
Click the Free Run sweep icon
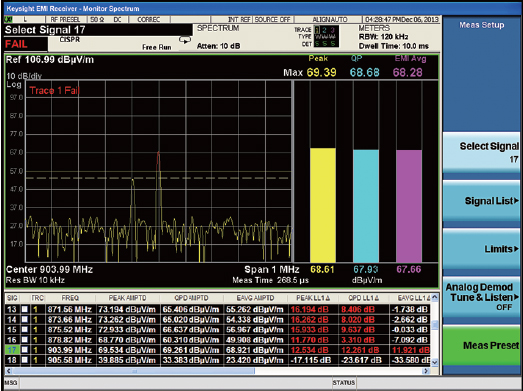(184, 40)
